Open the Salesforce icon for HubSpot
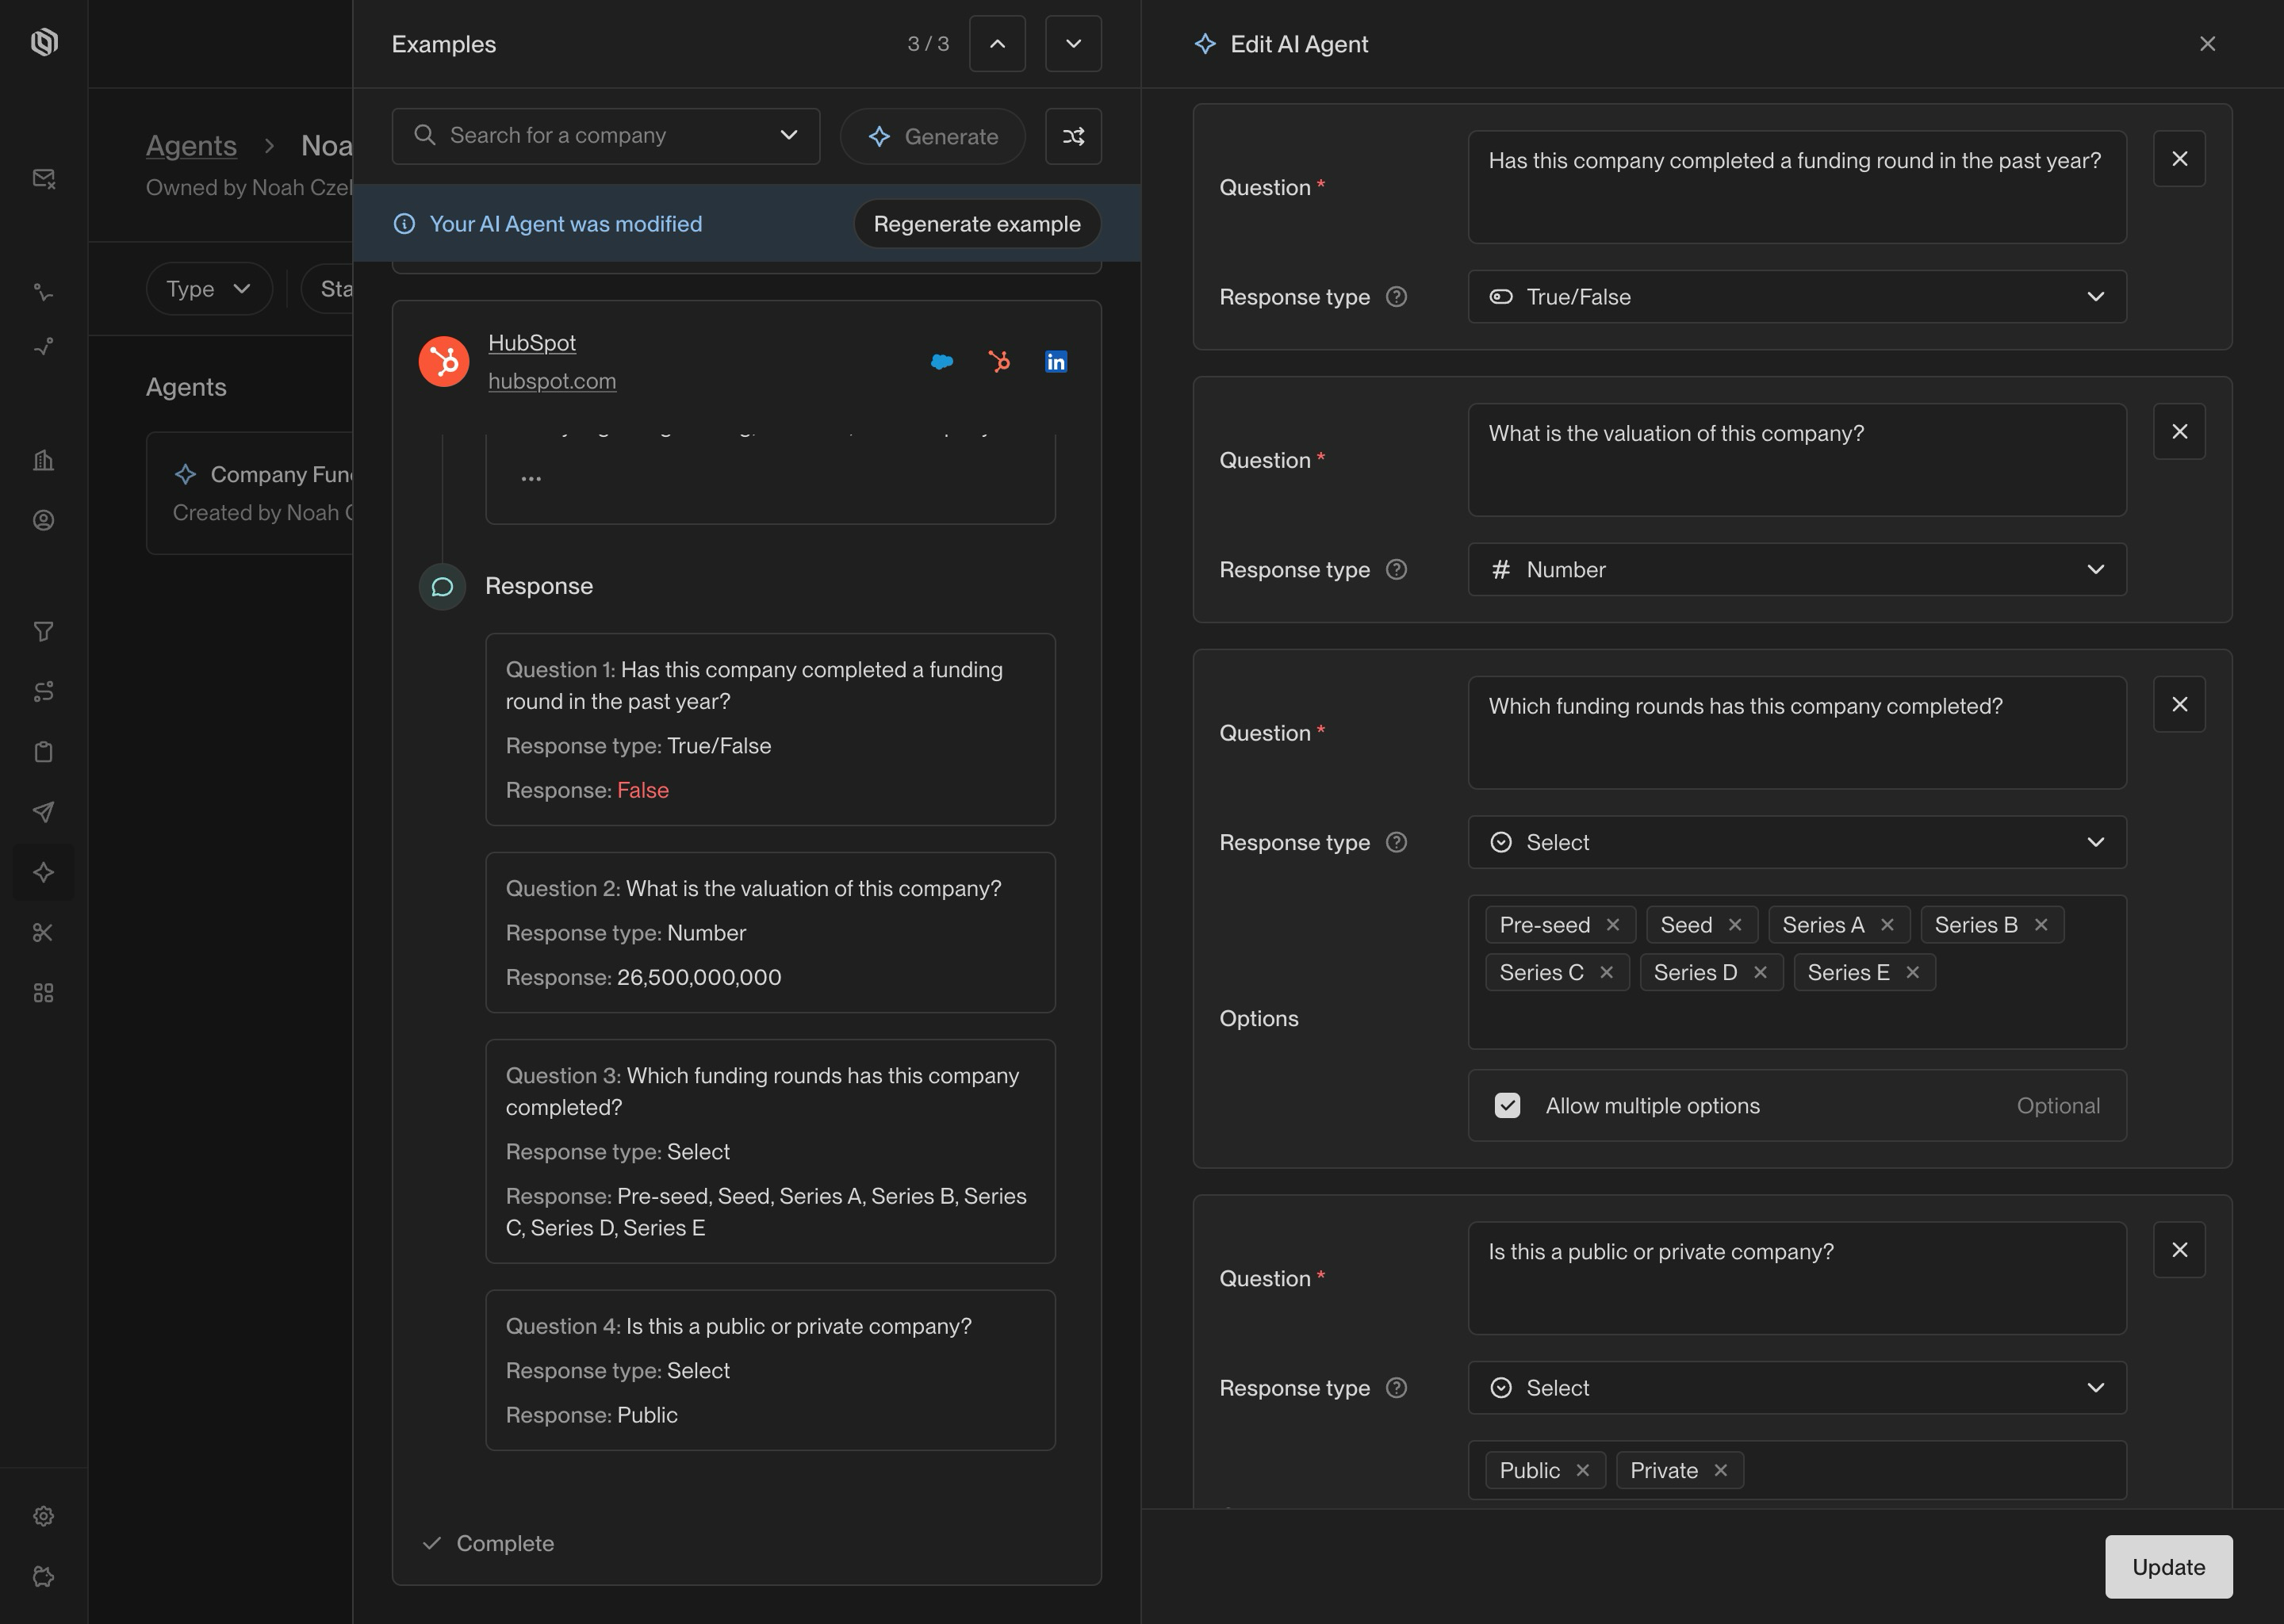Image resolution: width=2284 pixels, height=1624 pixels. coord(942,362)
